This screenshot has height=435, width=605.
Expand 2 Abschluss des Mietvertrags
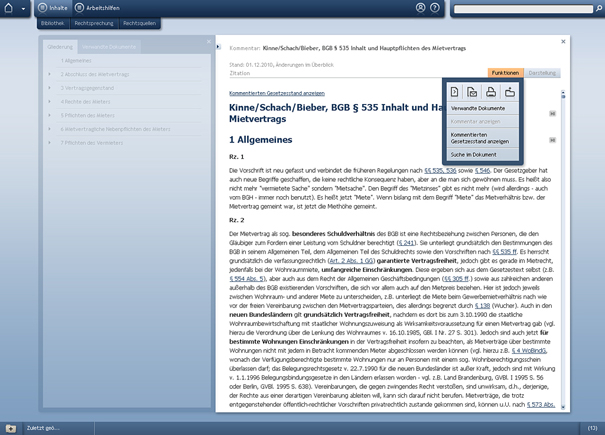pos(49,74)
